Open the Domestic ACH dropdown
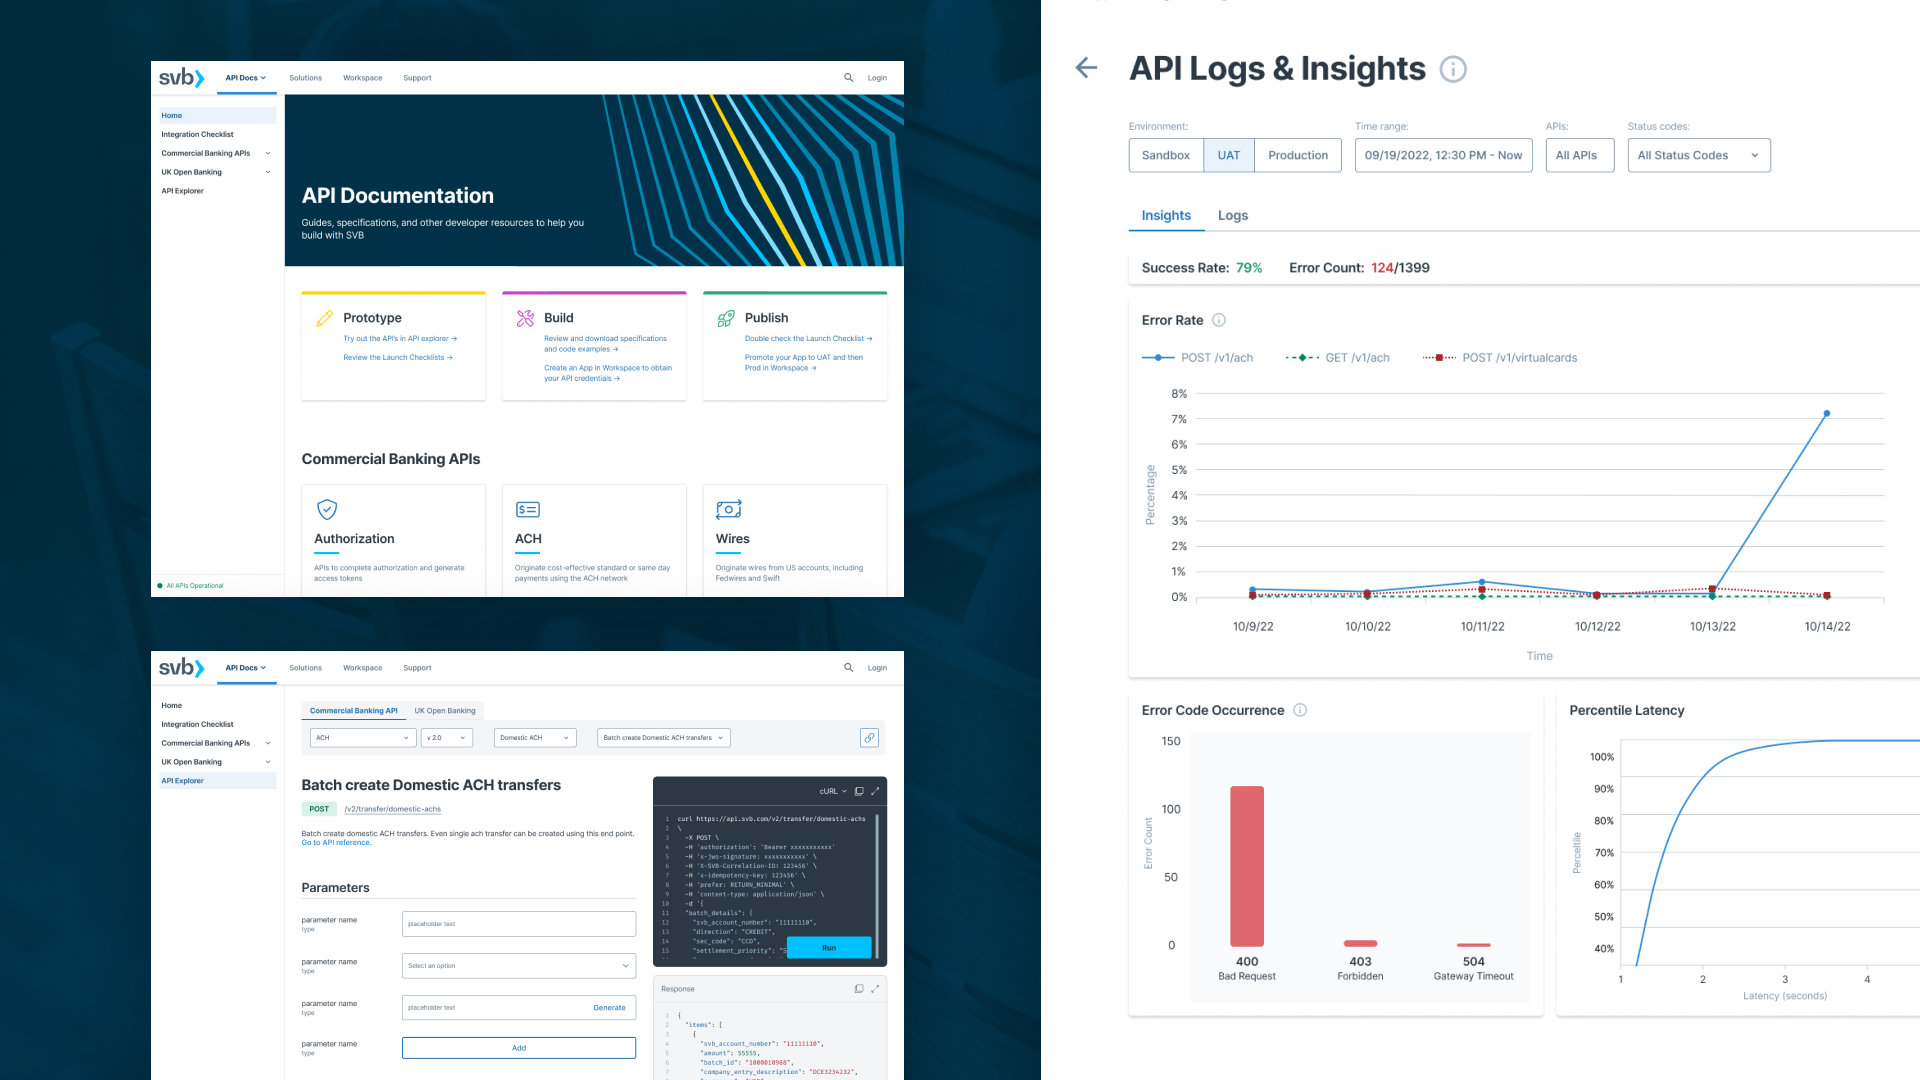 (x=535, y=738)
